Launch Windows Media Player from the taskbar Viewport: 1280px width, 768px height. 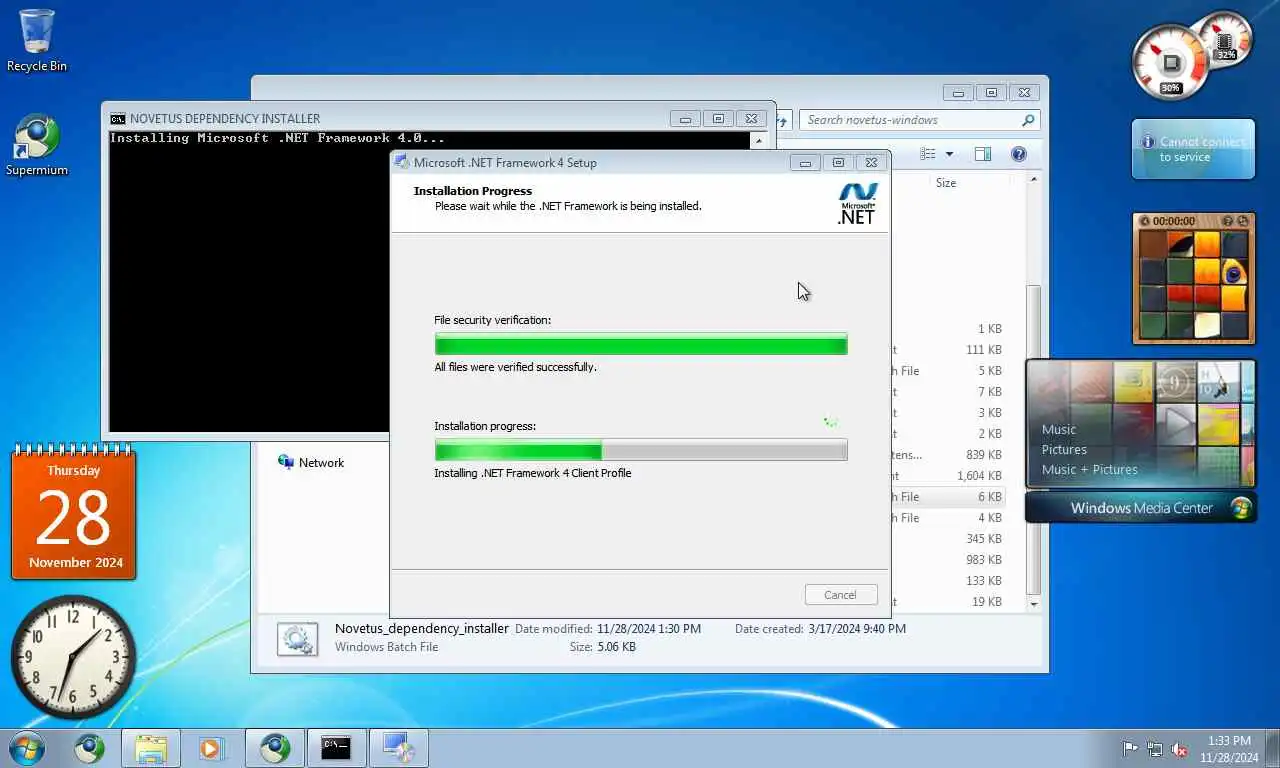point(211,748)
